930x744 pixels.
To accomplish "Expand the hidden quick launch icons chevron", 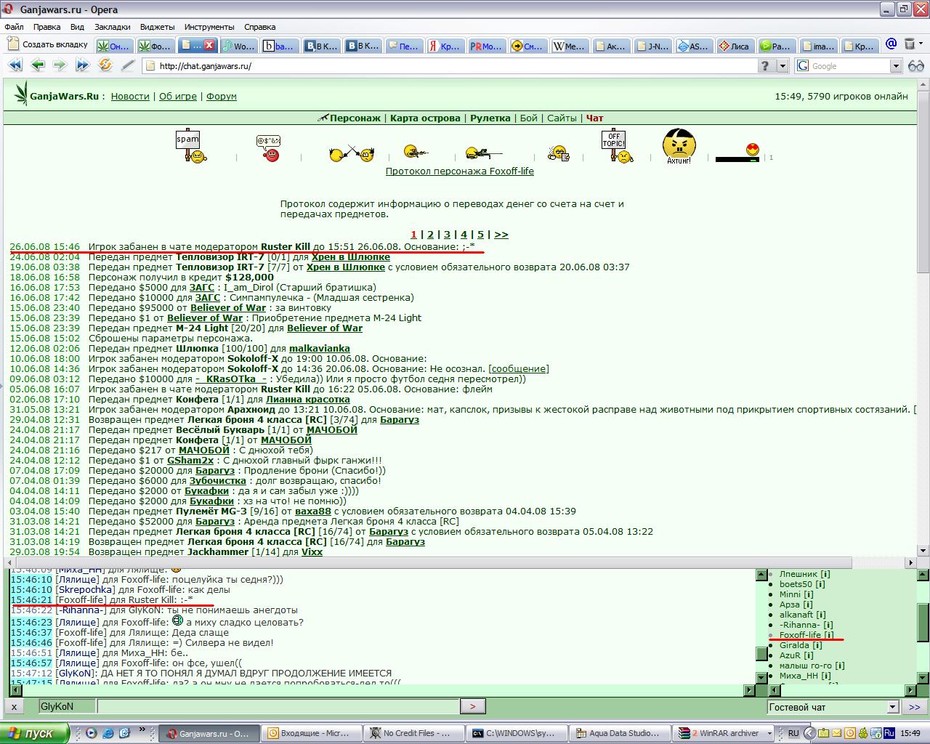I will (x=142, y=730).
